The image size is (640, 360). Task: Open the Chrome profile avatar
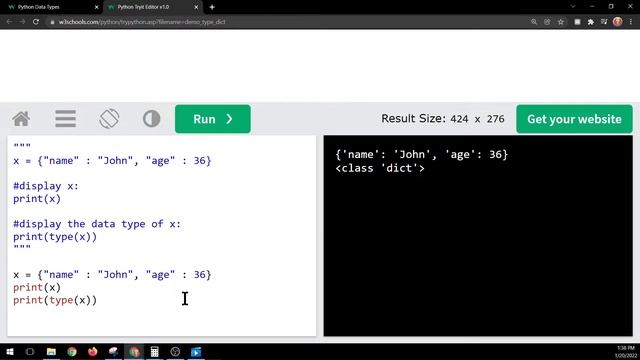pos(618,22)
